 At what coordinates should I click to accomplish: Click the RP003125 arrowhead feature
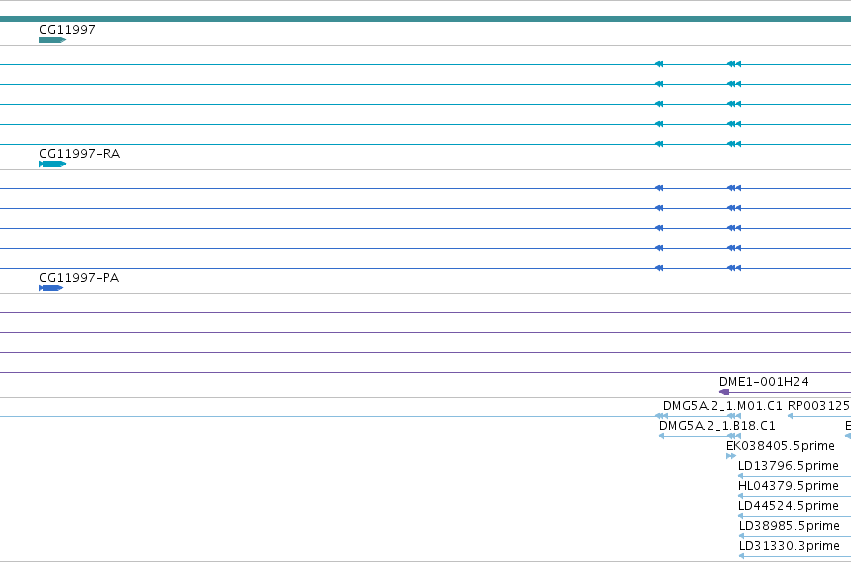(790, 416)
